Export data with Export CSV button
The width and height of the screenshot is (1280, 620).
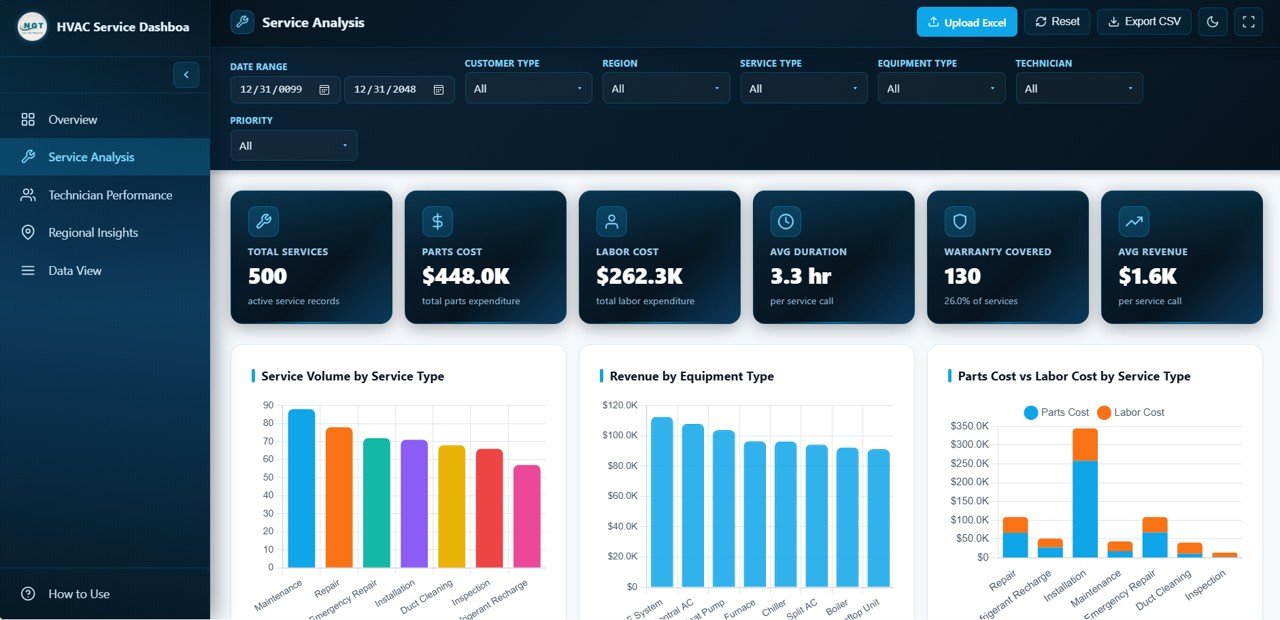(1144, 22)
